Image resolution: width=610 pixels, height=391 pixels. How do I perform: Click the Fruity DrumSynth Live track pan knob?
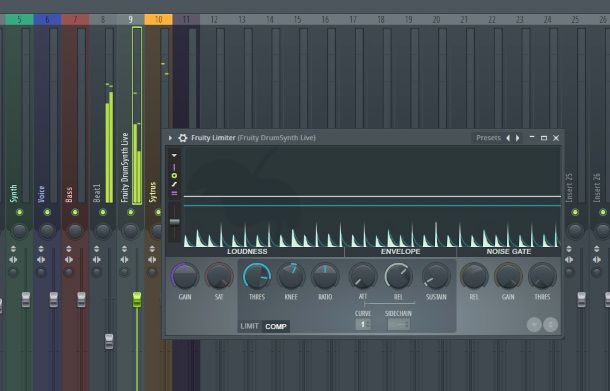pyautogui.click(x=131, y=231)
